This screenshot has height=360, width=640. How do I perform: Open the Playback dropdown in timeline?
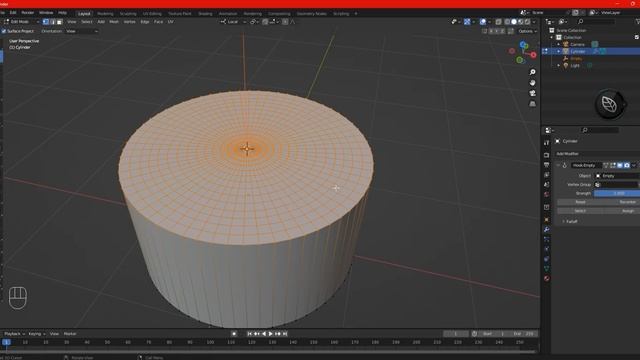pyautogui.click(x=14, y=334)
